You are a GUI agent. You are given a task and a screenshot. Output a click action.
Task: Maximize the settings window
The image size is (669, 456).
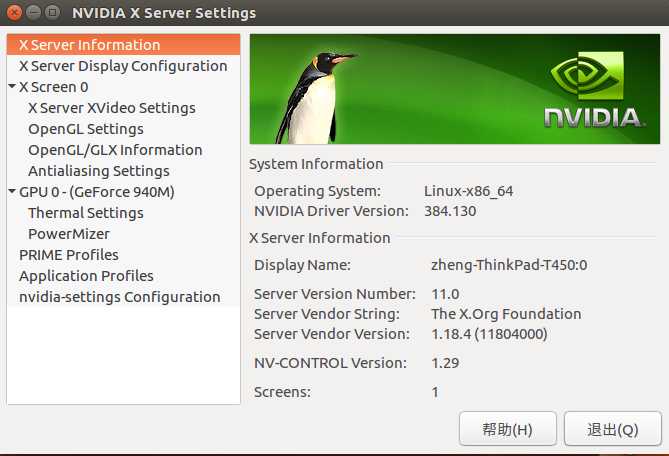[52, 13]
